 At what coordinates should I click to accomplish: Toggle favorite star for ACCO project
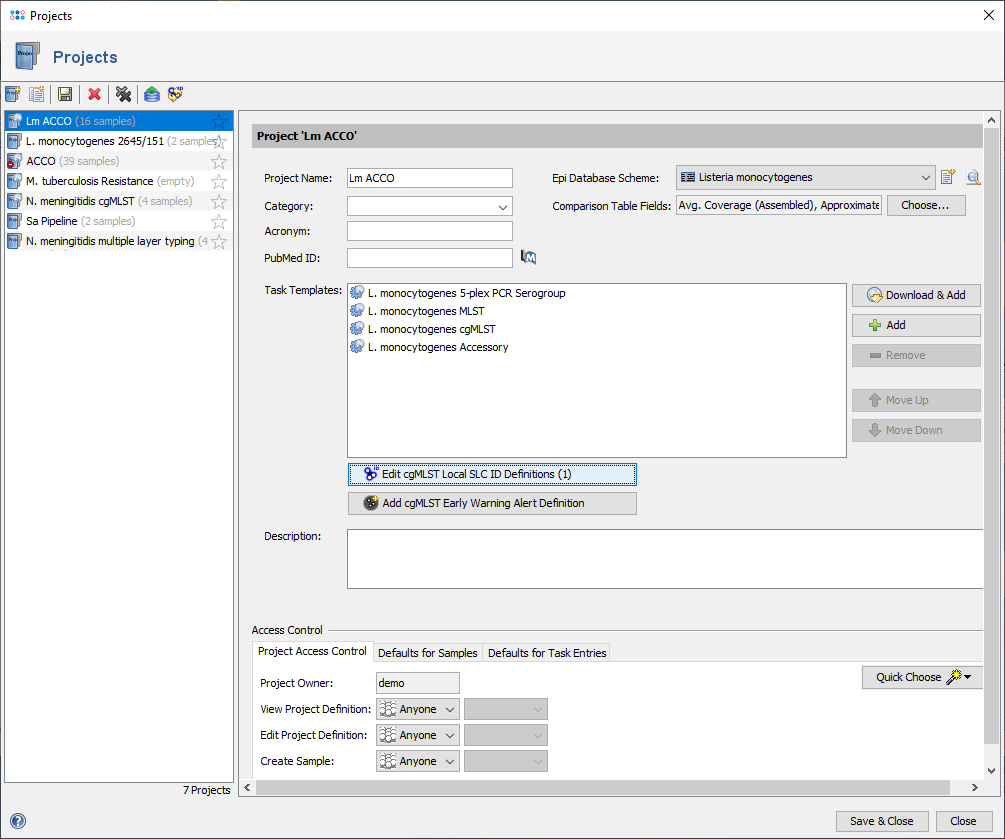219,161
